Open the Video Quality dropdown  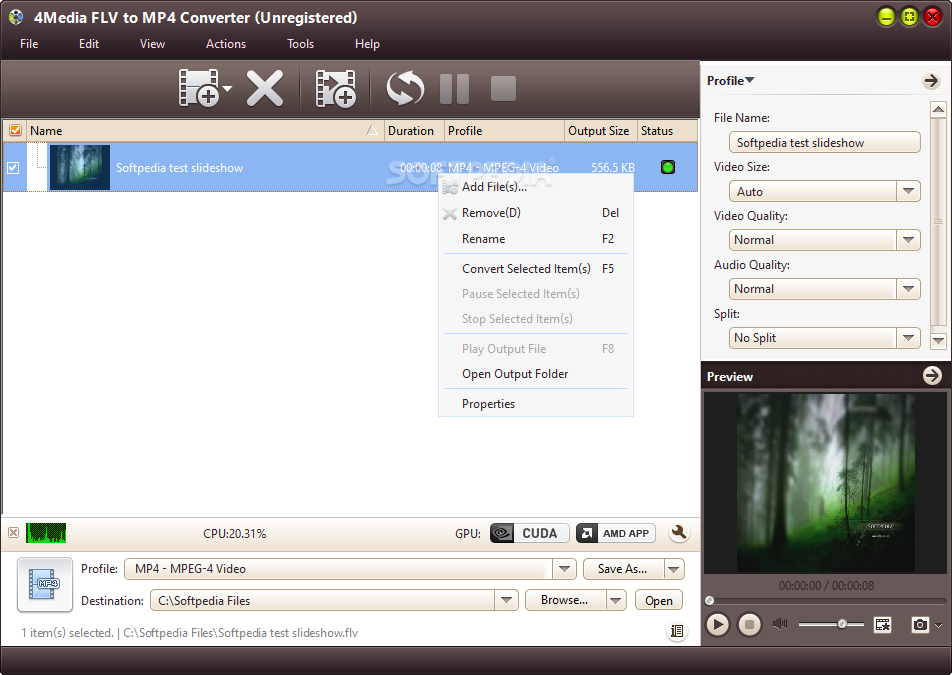pos(908,240)
